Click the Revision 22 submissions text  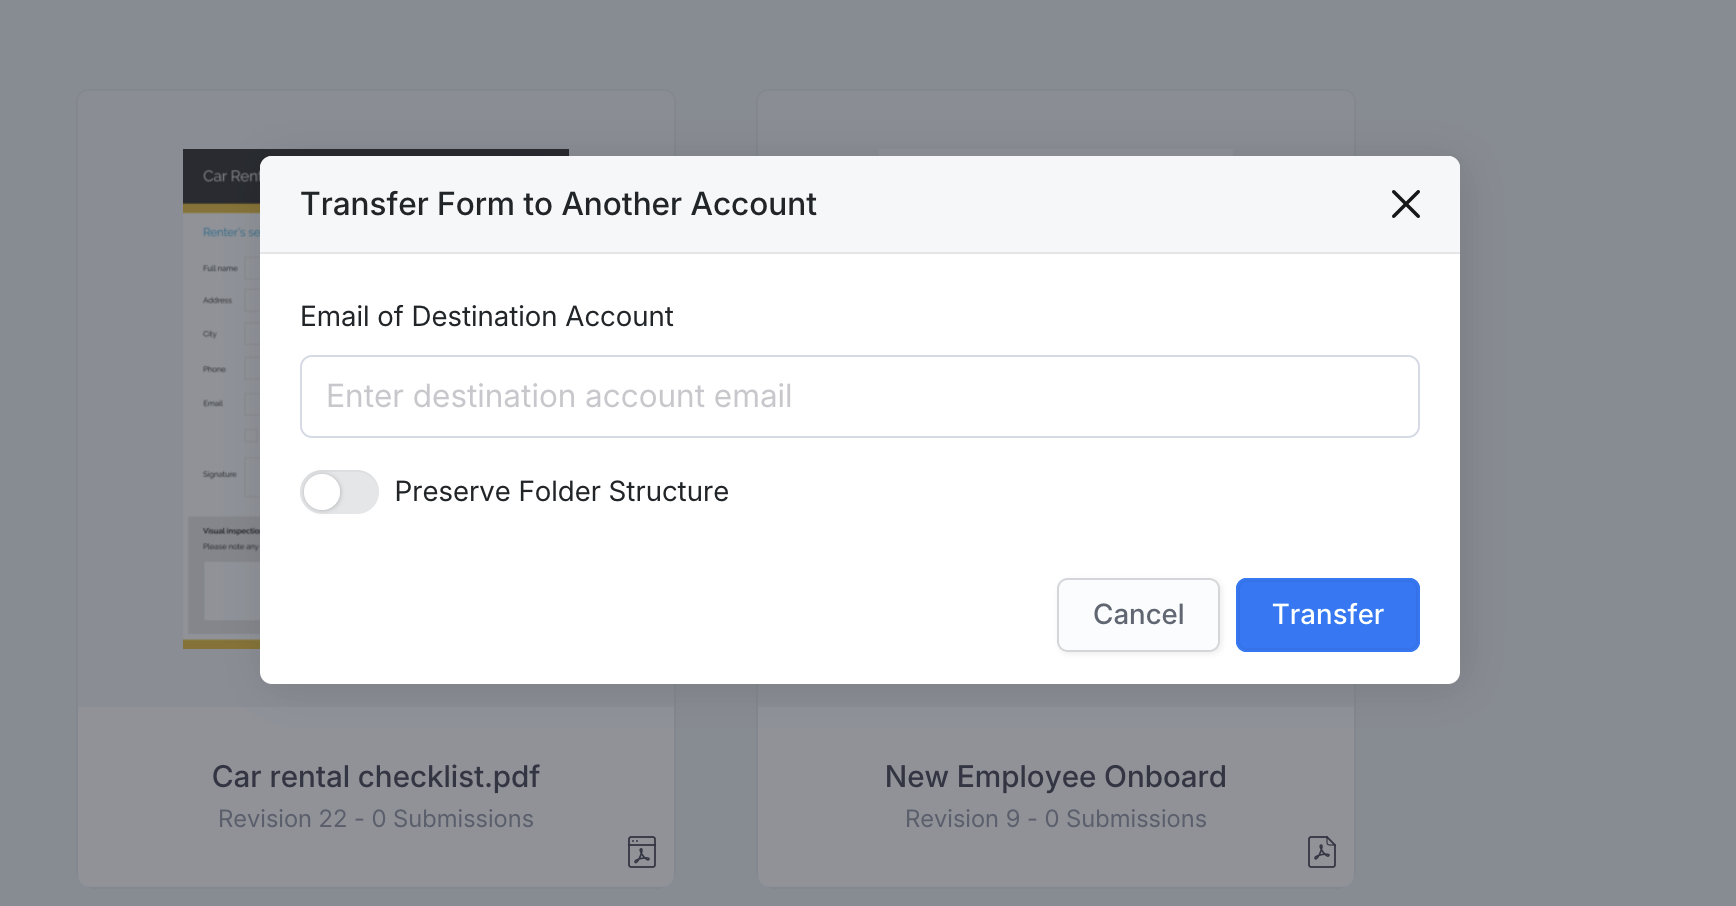click(376, 819)
